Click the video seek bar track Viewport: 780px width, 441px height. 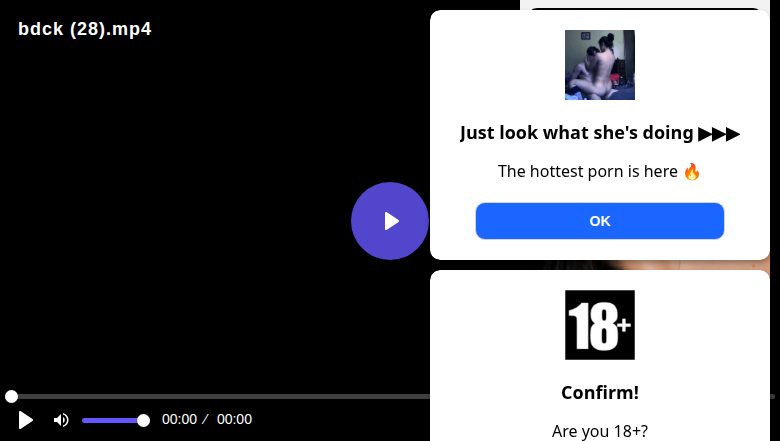pyautogui.click(x=219, y=396)
